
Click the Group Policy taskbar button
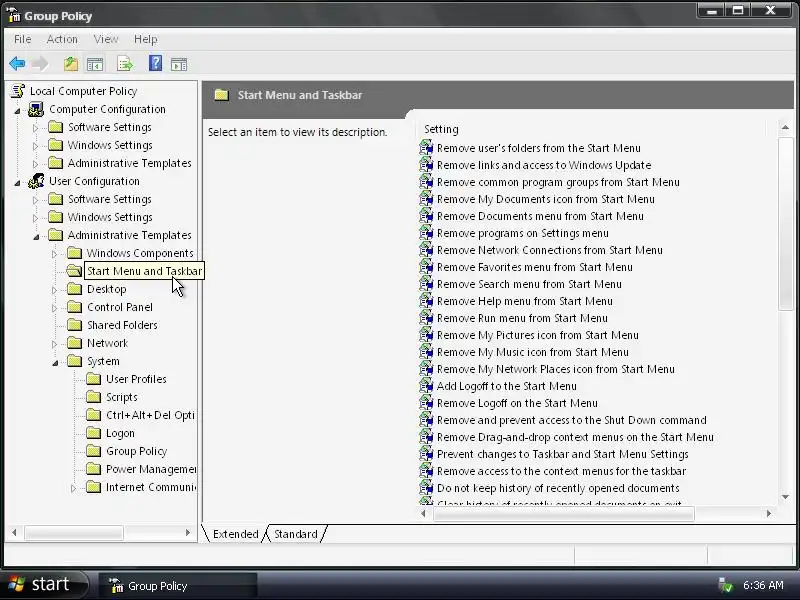point(178,586)
